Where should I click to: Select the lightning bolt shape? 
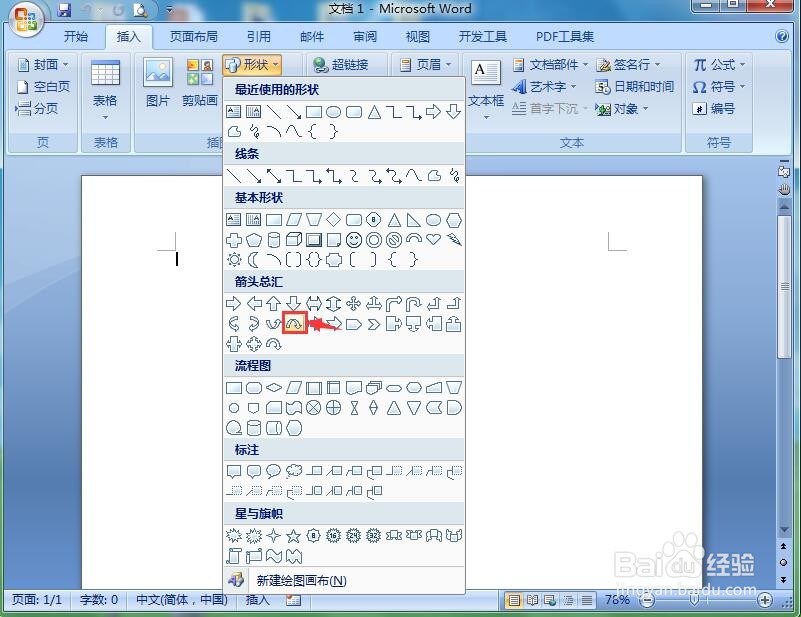(454, 239)
